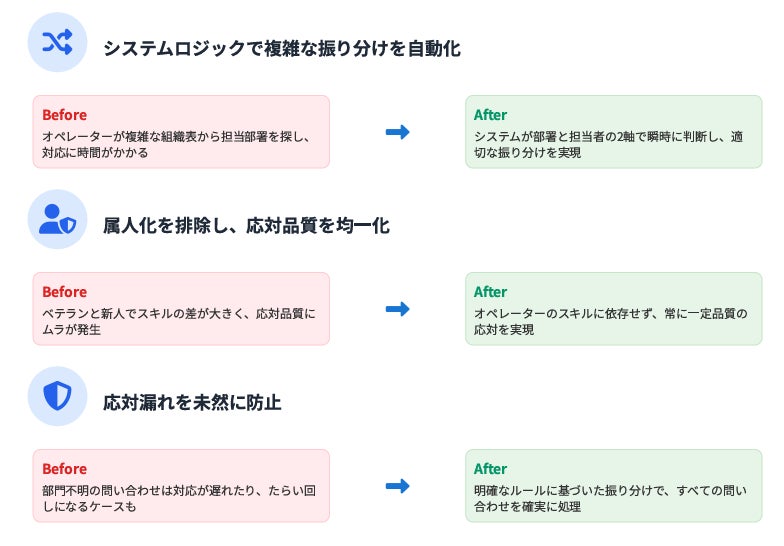Select the green After label in the third card

(490, 469)
